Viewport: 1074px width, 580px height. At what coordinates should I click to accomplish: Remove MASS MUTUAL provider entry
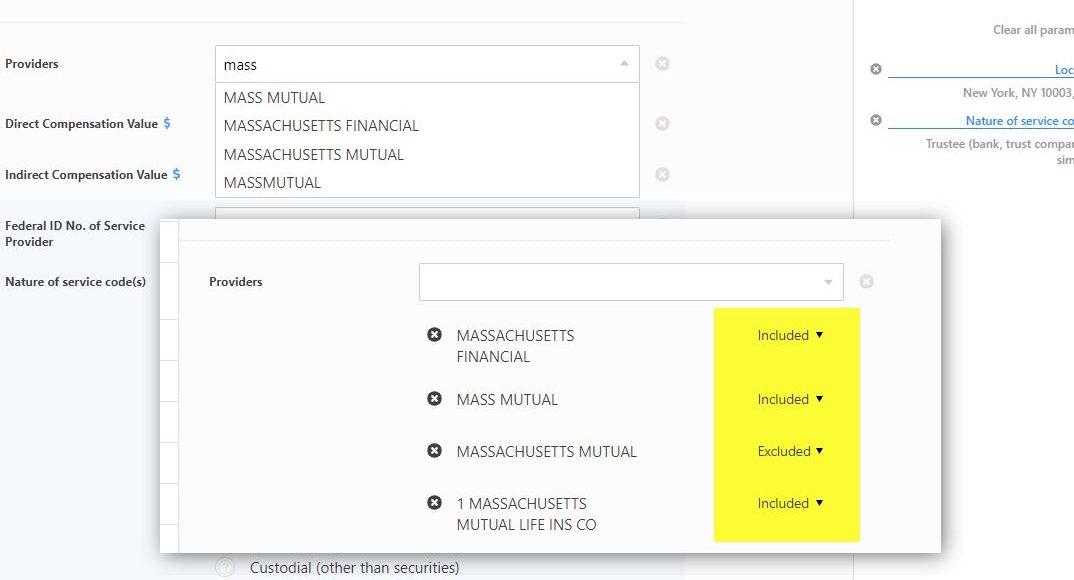point(434,399)
